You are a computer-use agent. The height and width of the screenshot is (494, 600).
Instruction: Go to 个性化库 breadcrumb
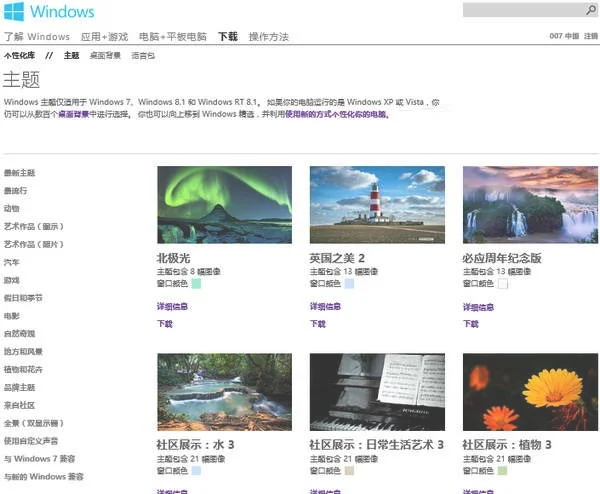19,55
